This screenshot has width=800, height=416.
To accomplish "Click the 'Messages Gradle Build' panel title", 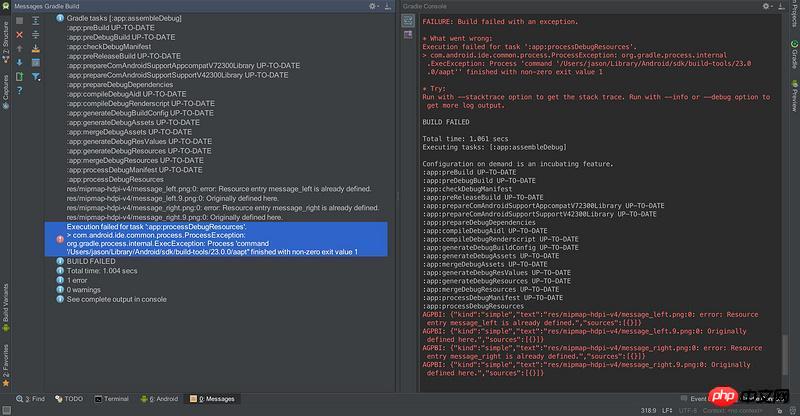I will (x=46, y=6).
